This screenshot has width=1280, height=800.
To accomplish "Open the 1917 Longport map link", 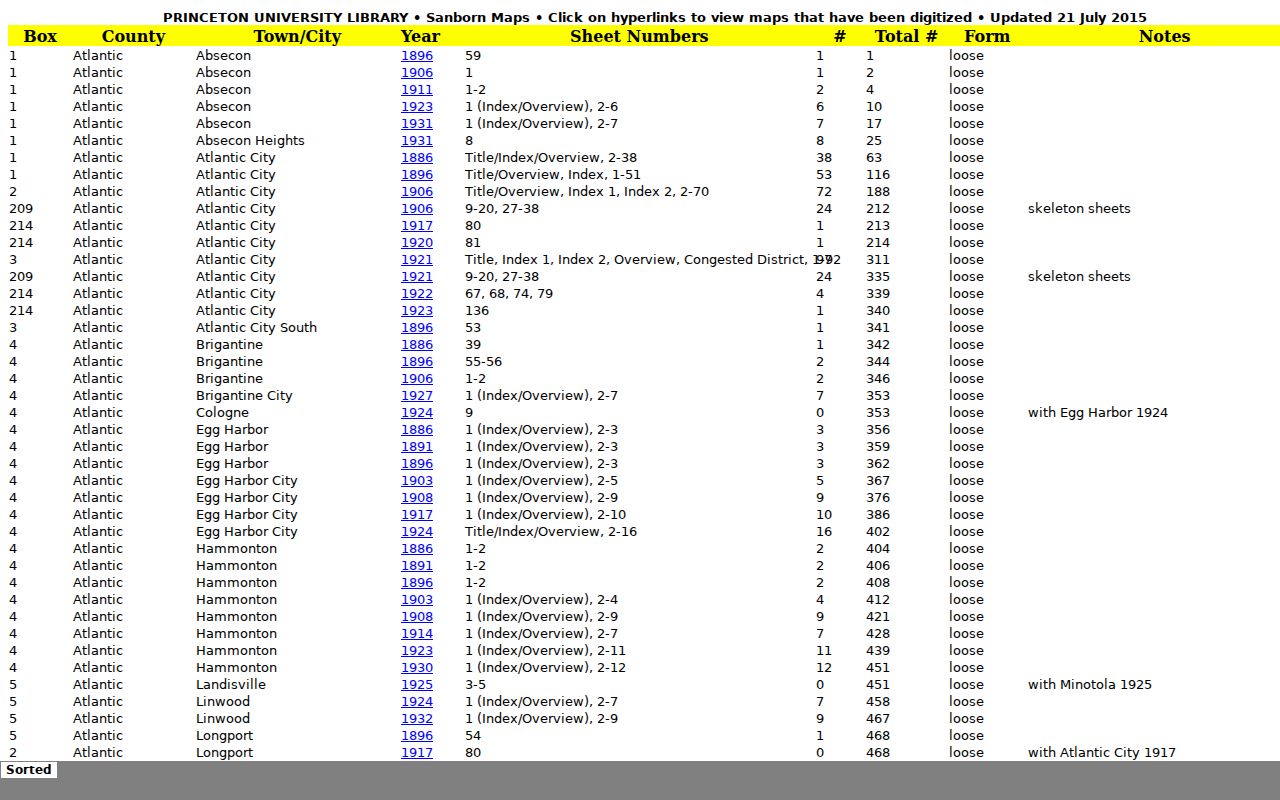I will (x=417, y=753).
